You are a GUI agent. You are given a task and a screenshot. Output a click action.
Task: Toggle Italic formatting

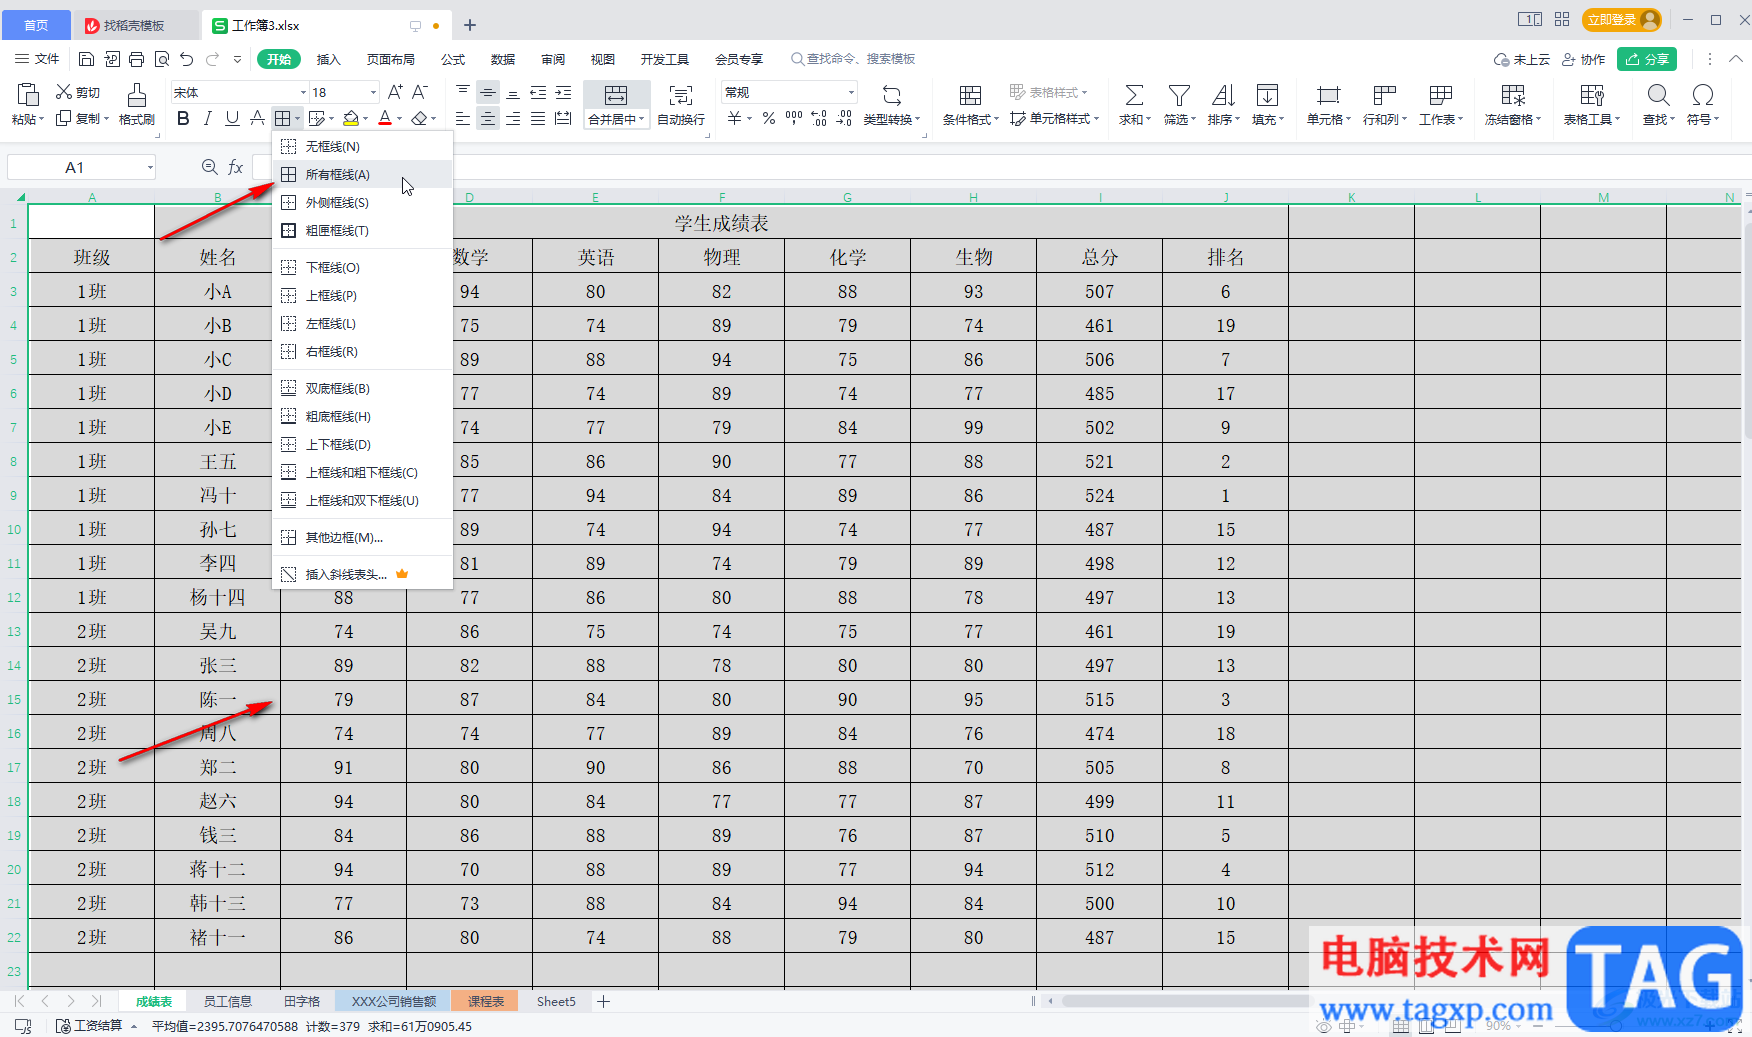(207, 118)
